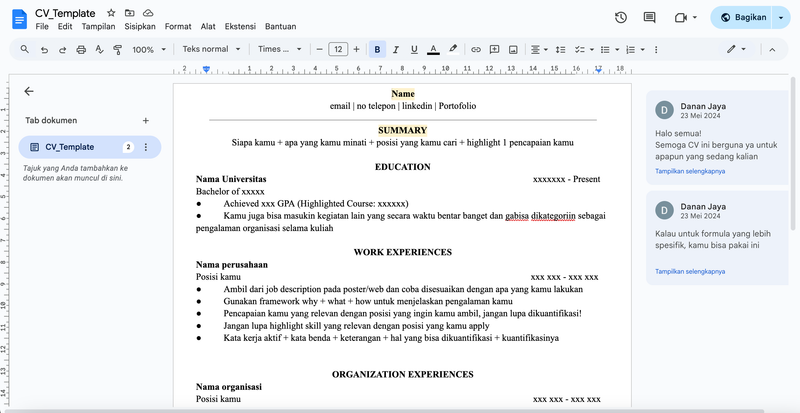Expand first comment via Tampilkan selengkapnya
Image resolution: width=800 pixels, height=413 pixels.
690,172
